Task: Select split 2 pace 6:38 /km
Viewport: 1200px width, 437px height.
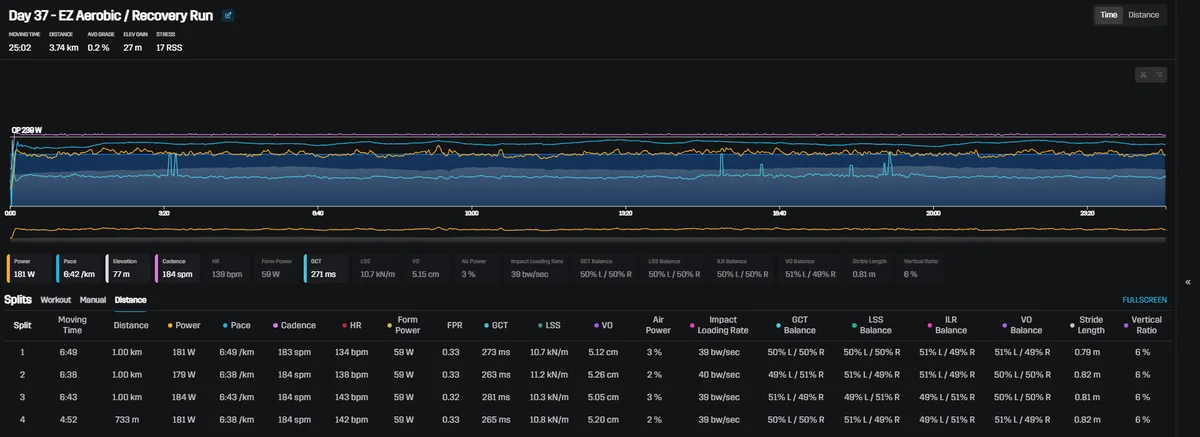Action: click(x=240, y=373)
